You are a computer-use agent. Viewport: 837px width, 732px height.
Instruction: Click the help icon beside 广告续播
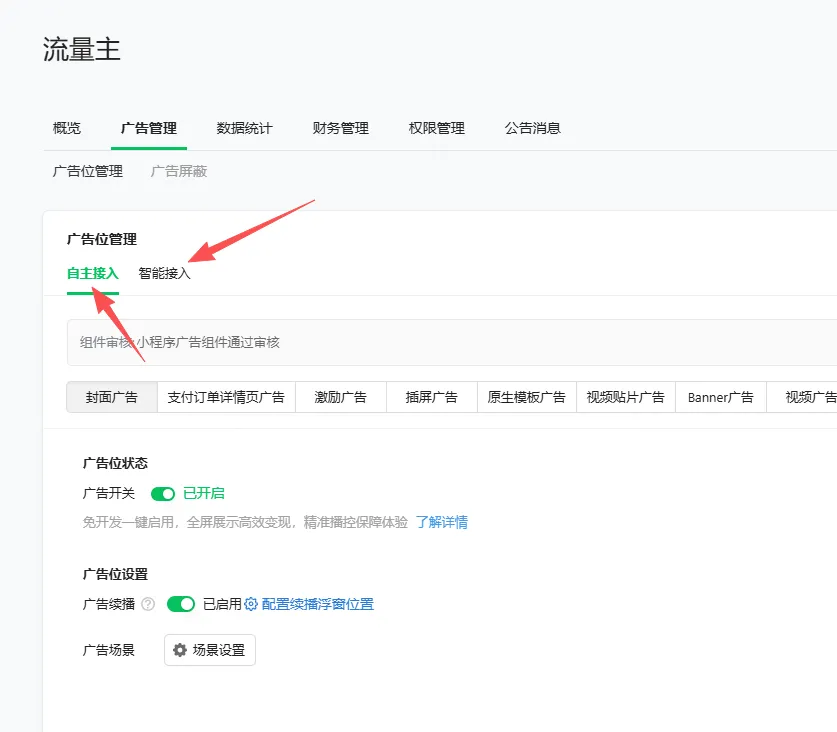pos(148,604)
